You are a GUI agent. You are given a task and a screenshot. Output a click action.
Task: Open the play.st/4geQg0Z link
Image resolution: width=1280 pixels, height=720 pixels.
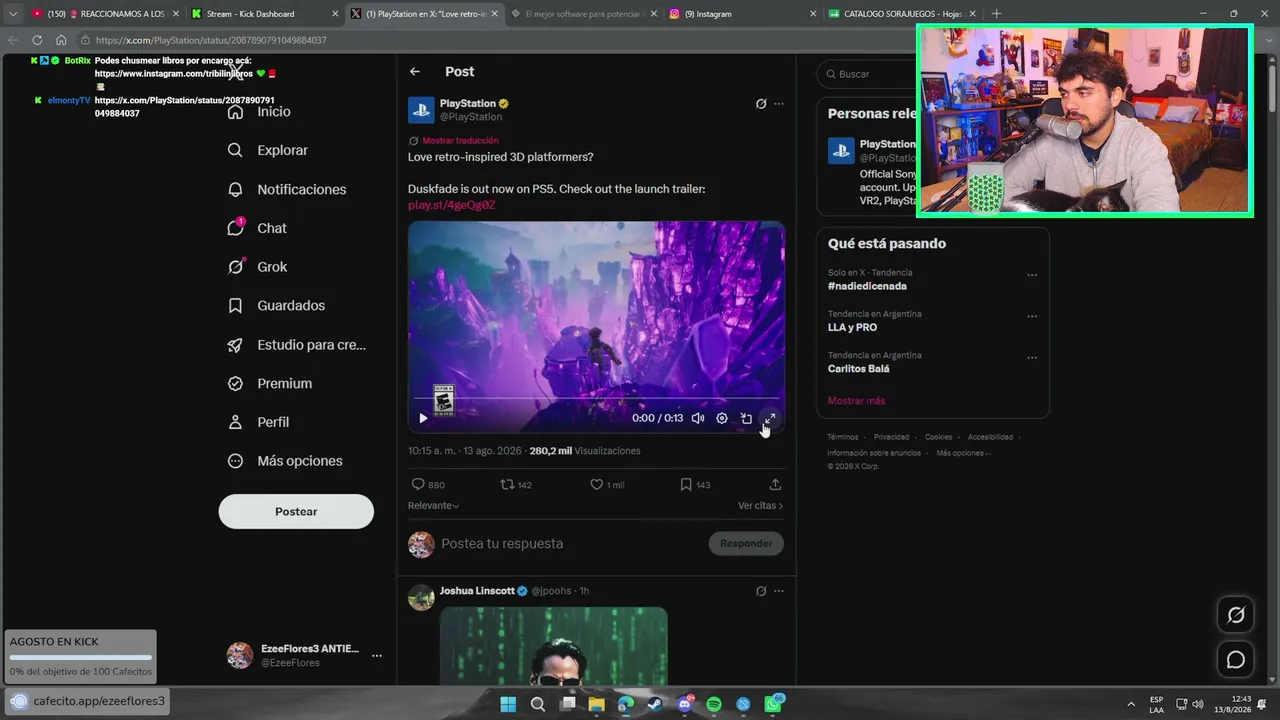[452, 205]
